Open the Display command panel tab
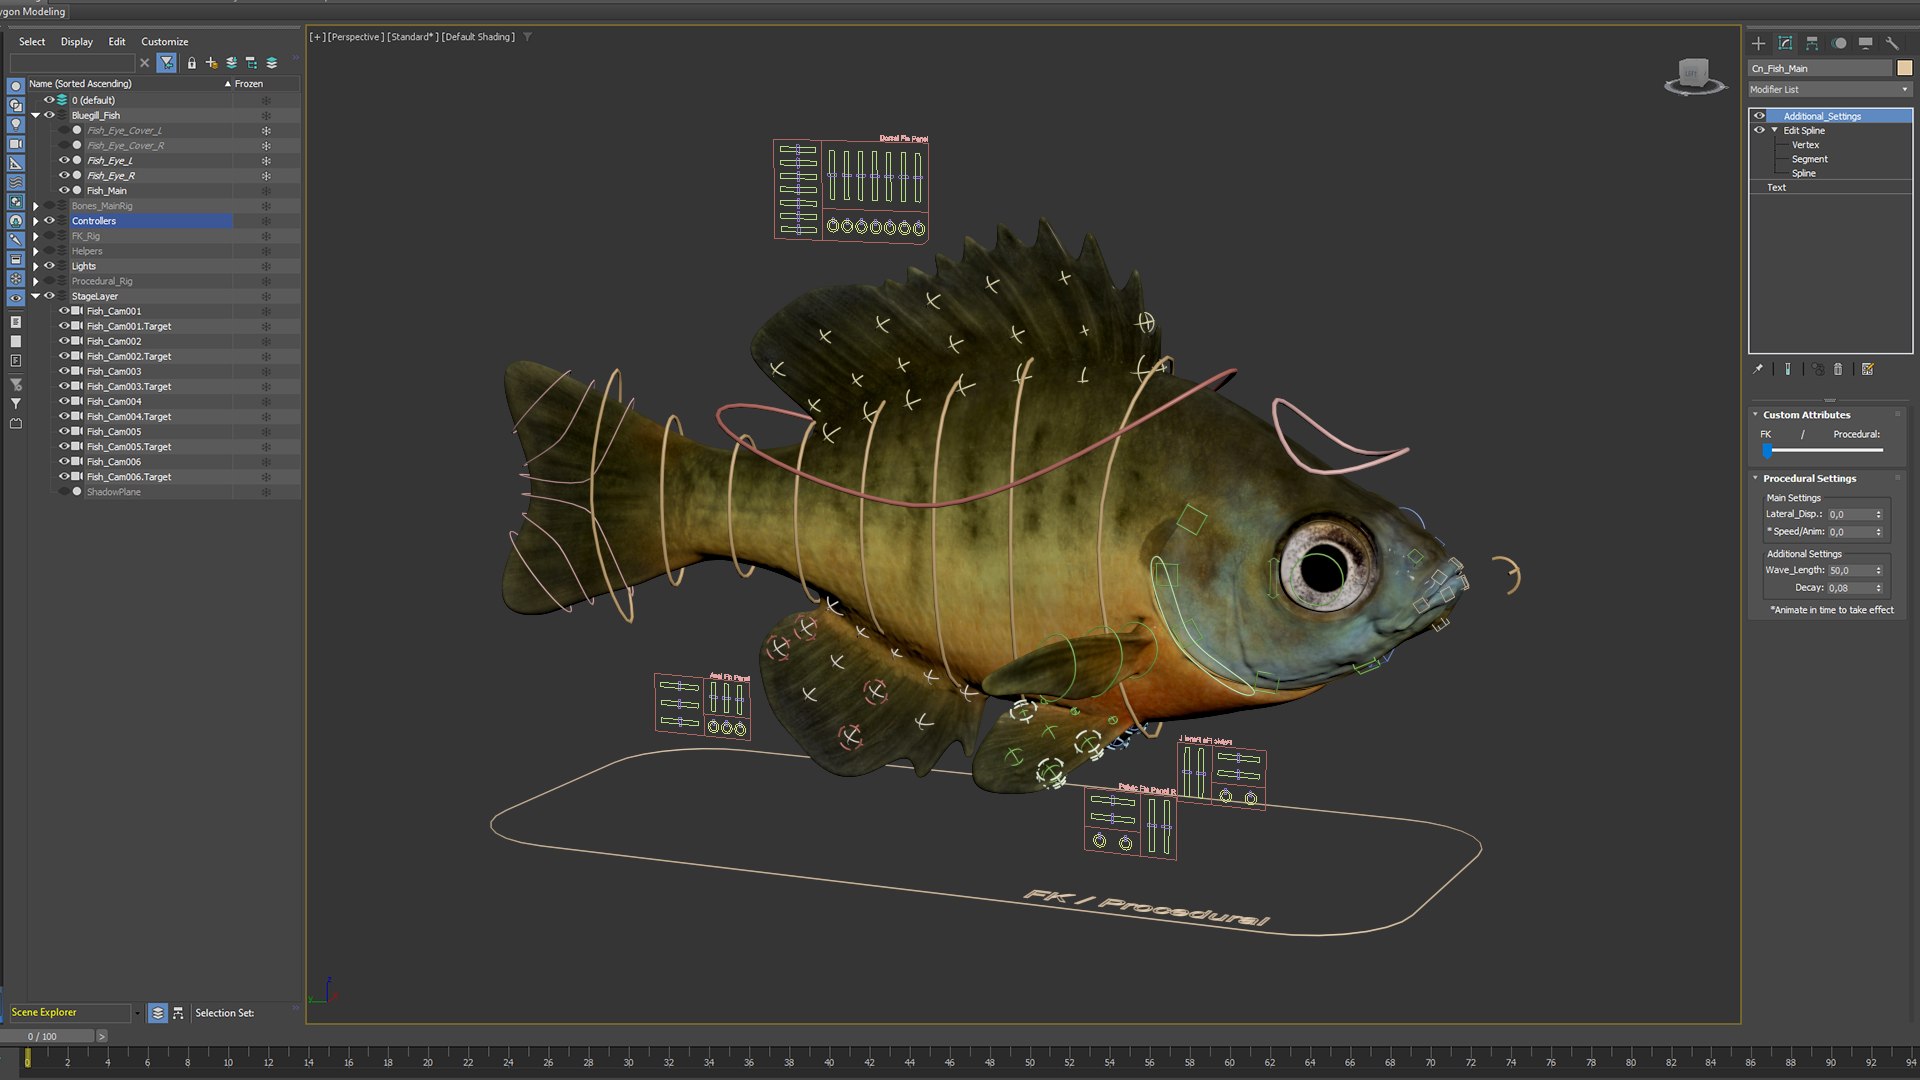Image resolution: width=1920 pixels, height=1080 pixels. click(1865, 43)
